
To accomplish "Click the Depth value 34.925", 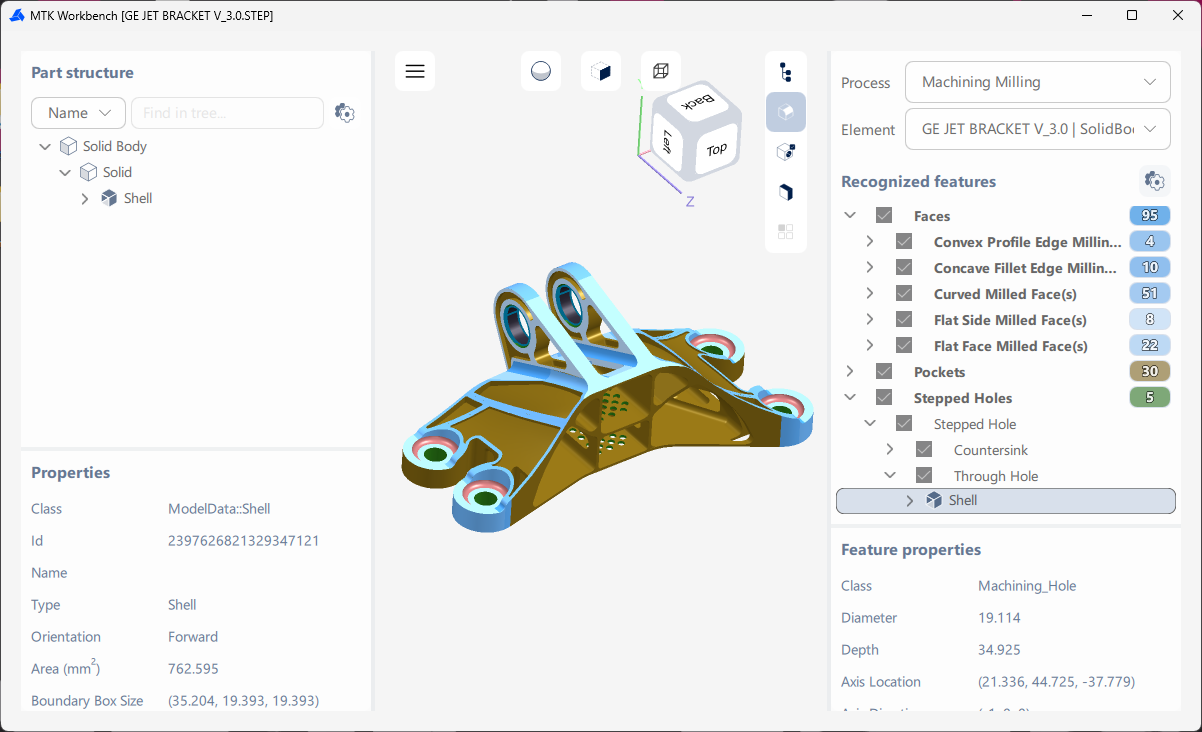I will point(999,650).
